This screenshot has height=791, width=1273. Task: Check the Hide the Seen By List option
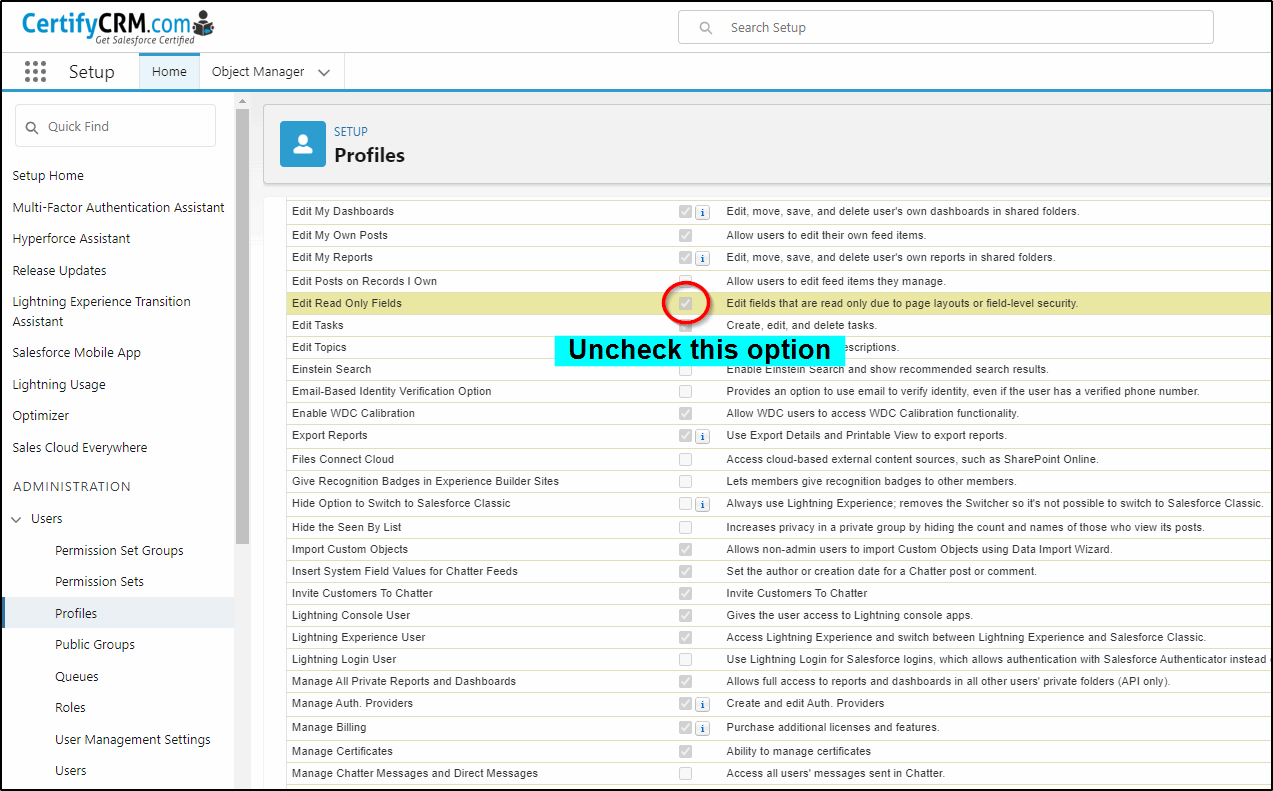(x=685, y=527)
